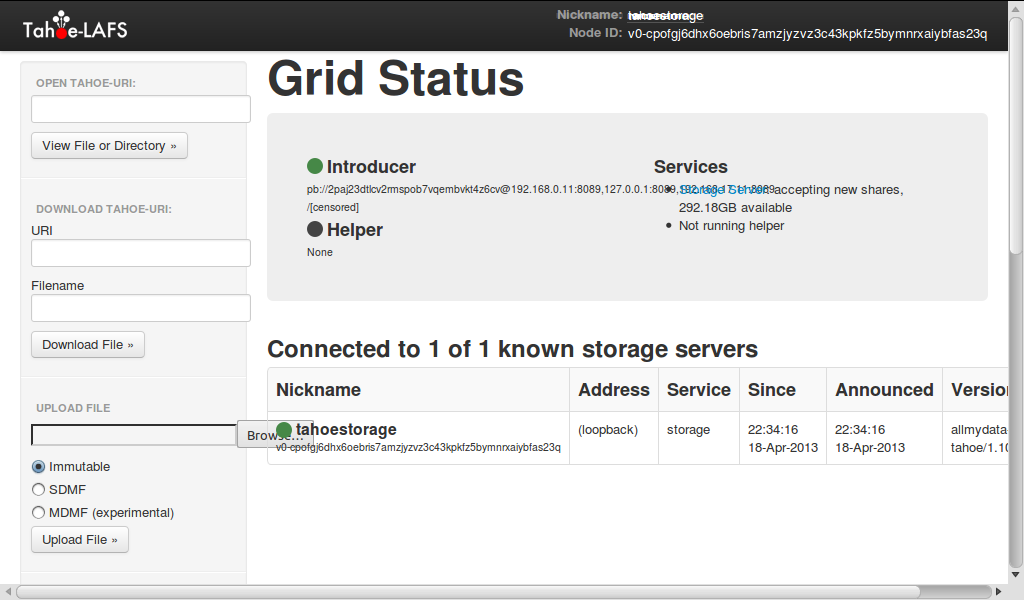Click the Not running helper text
Viewport: 1024px width, 600px height.
[x=731, y=226]
